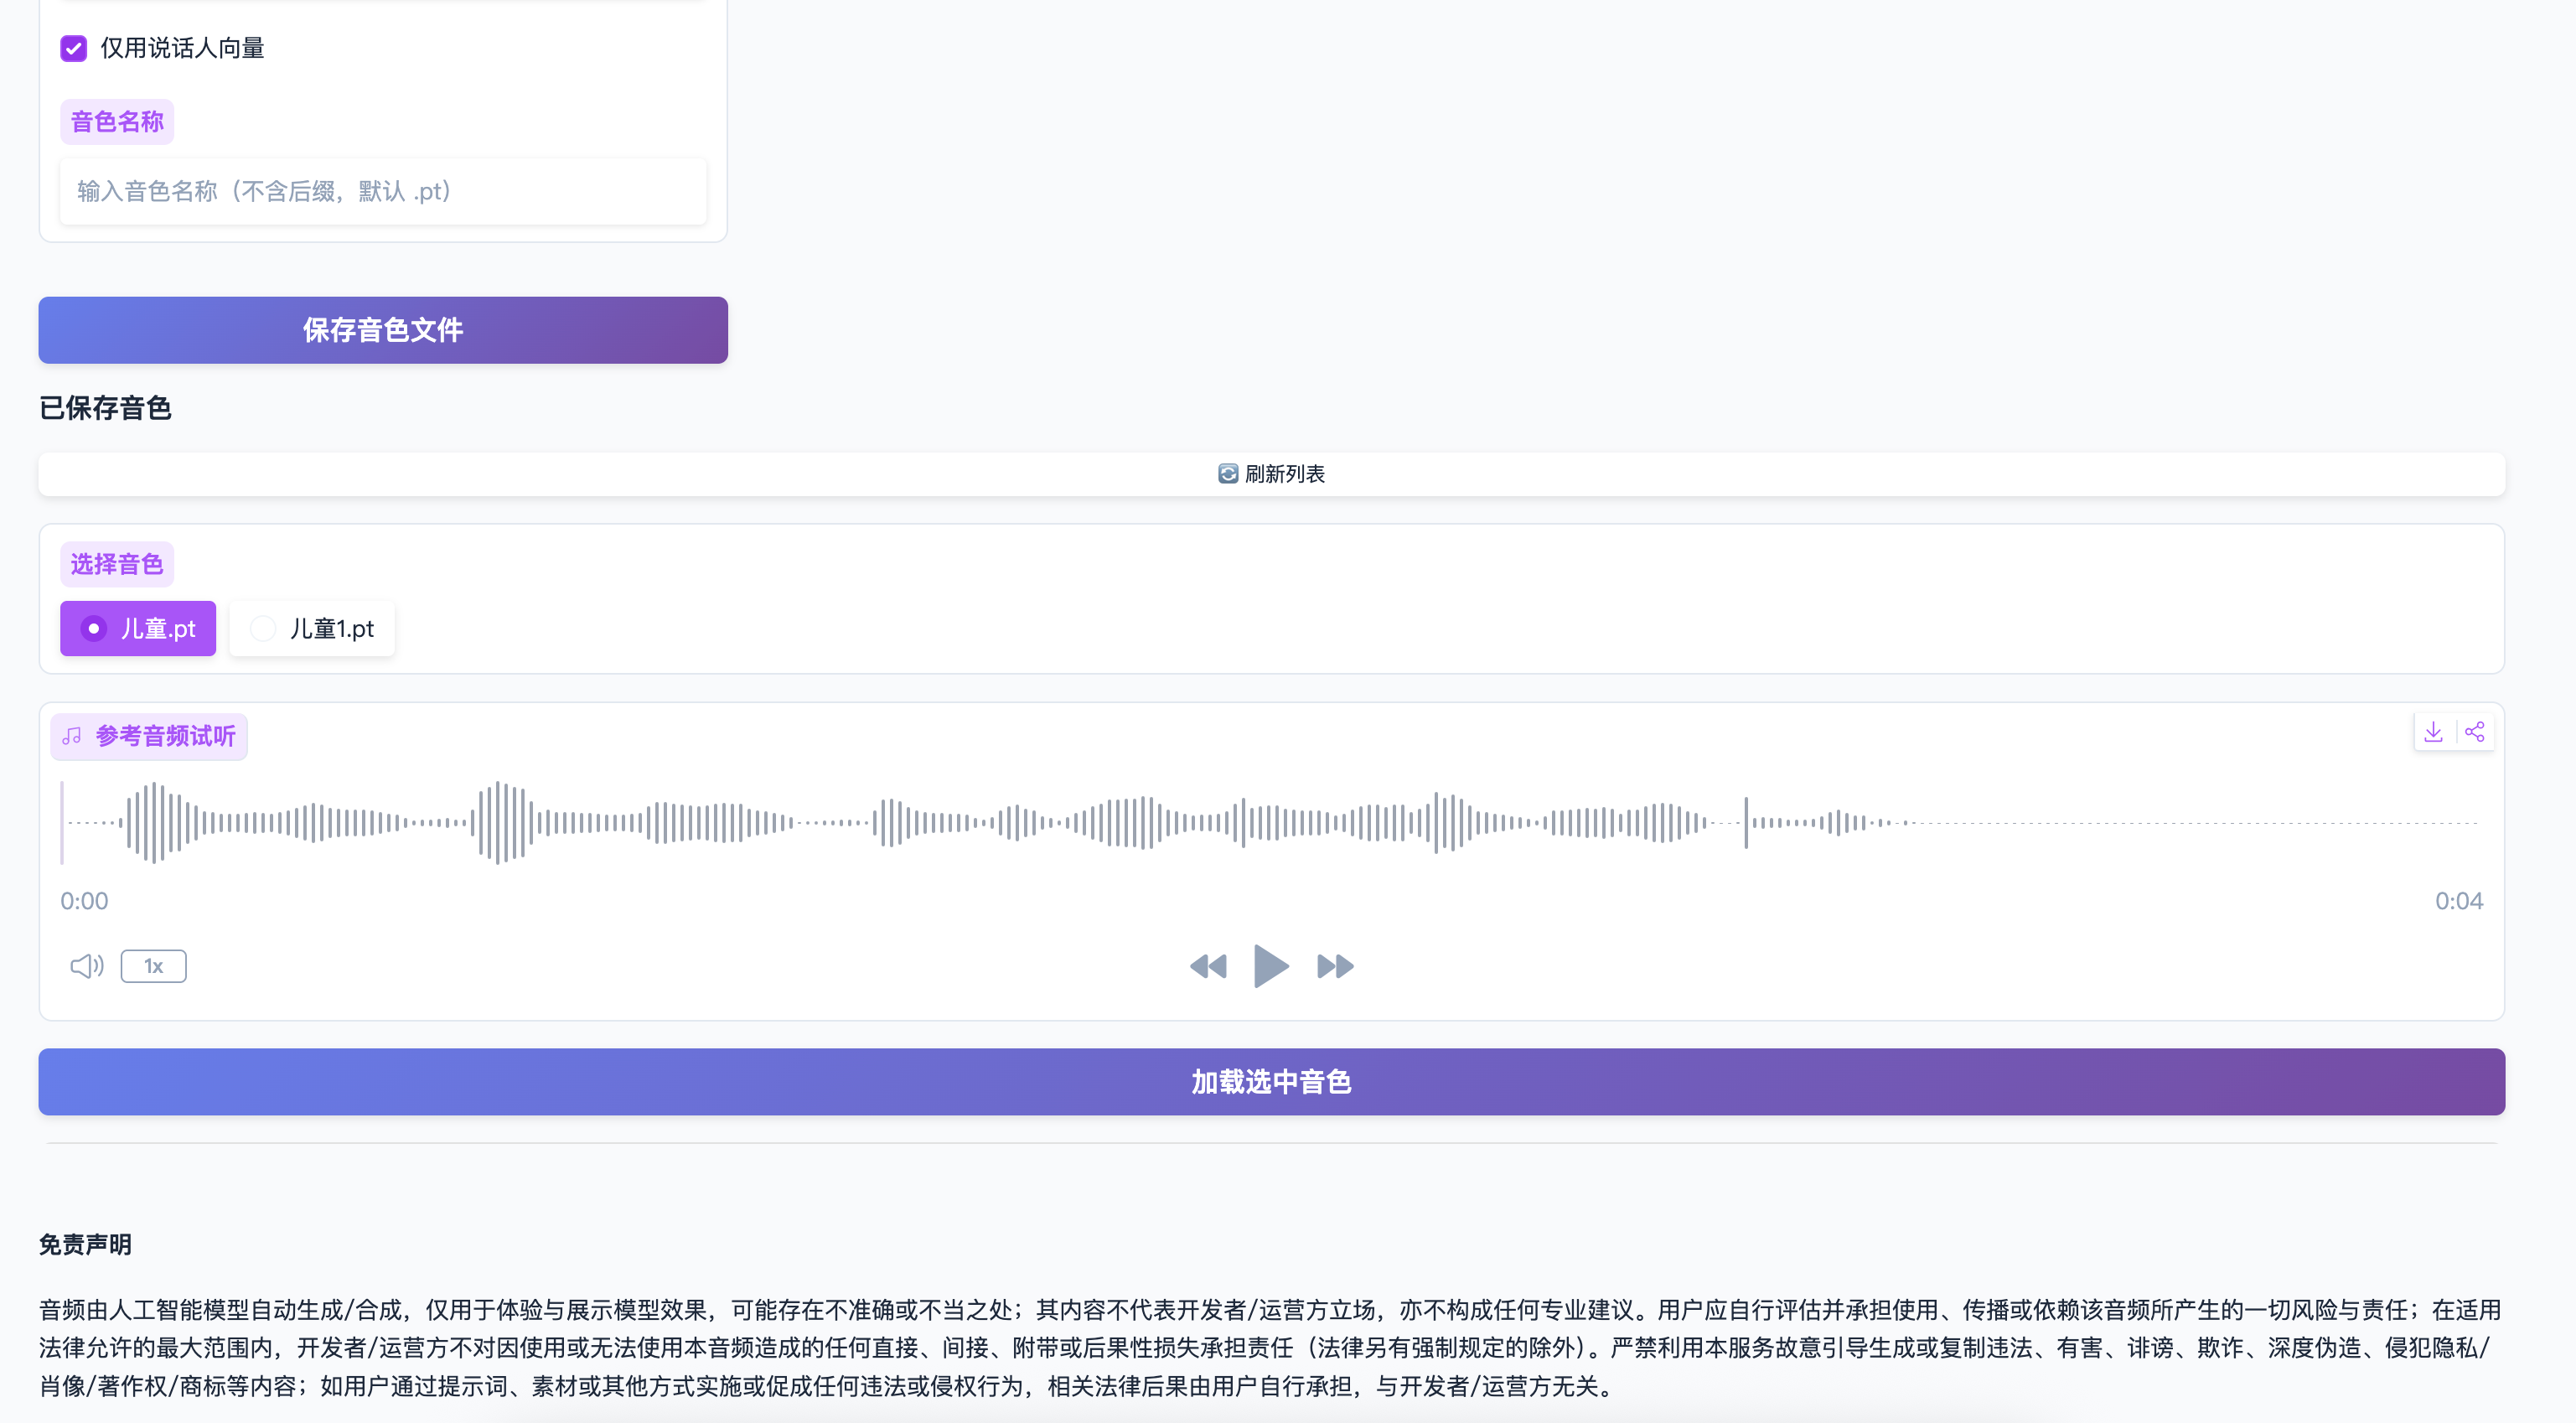Select the 儿童1.pt radio option
Screen dimensions: 2576x1423
[x=263, y=629]
